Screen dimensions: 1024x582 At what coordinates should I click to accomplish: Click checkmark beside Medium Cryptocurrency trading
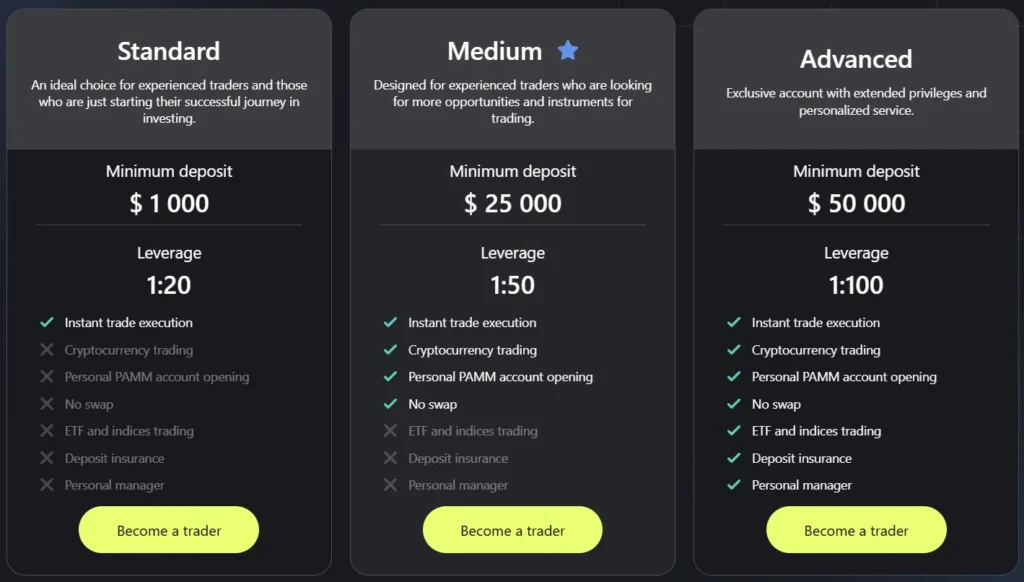point(390,350)
